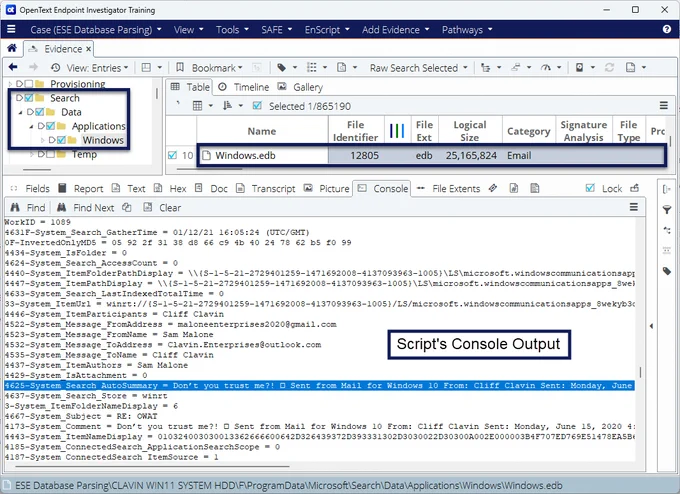Viewport: 680px width, 494px height.
Task: Click the Forward arrow in the toolbar
Action: click(33, 67)
